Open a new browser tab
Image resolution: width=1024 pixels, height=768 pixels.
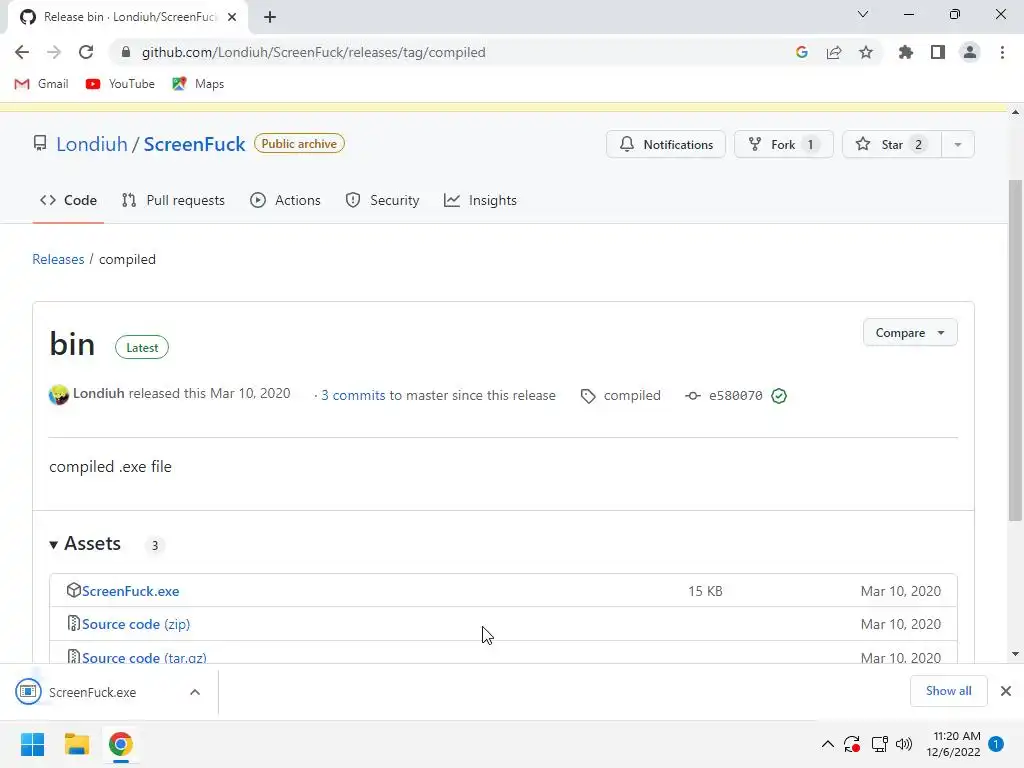pos(270,17)
